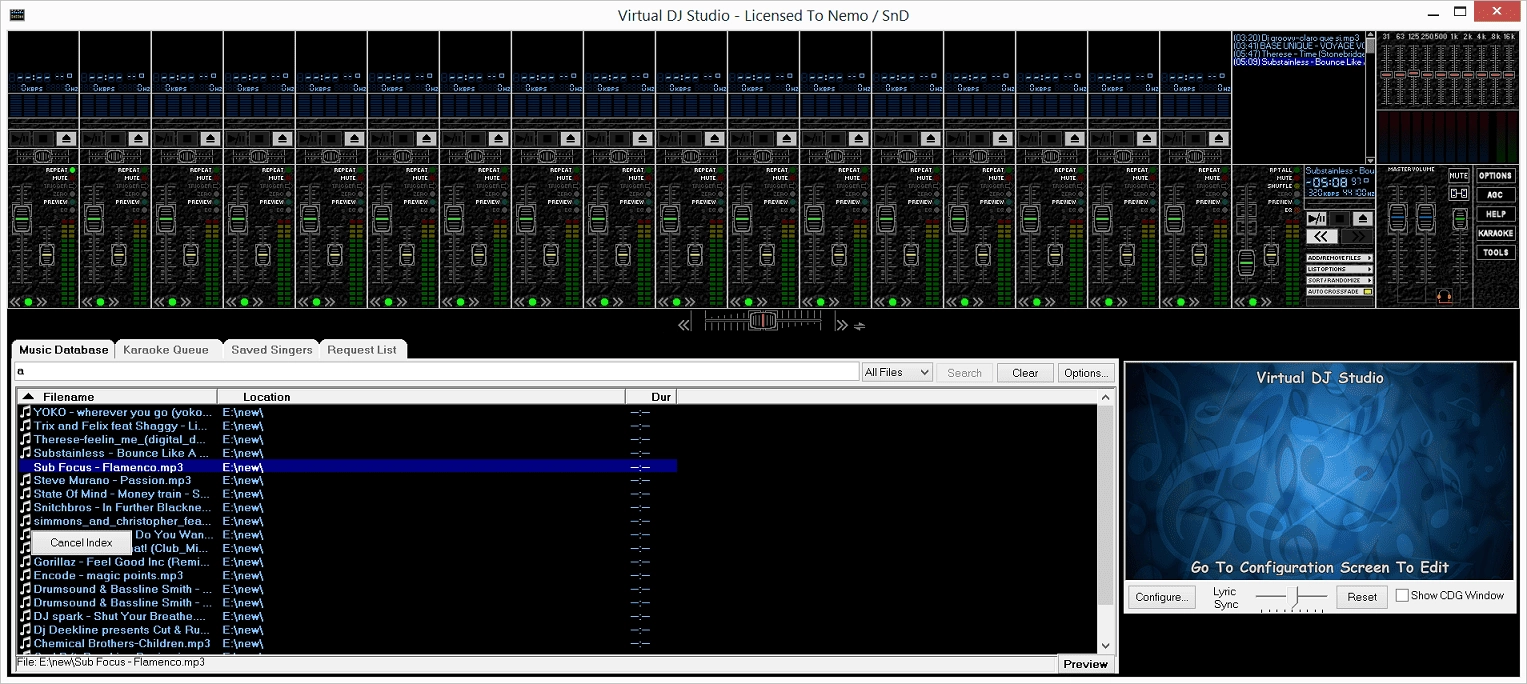The image size is (1527, 684).
Task: Click eject on the second deck
Action: (138, 138)
